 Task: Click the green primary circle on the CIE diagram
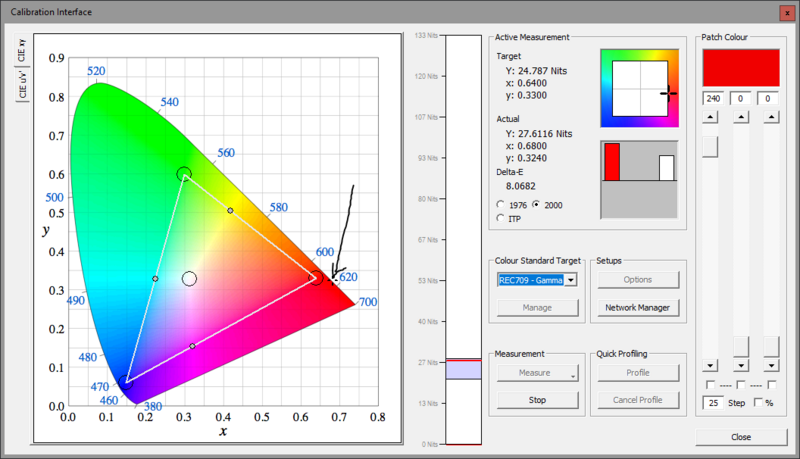pos(184,174)
